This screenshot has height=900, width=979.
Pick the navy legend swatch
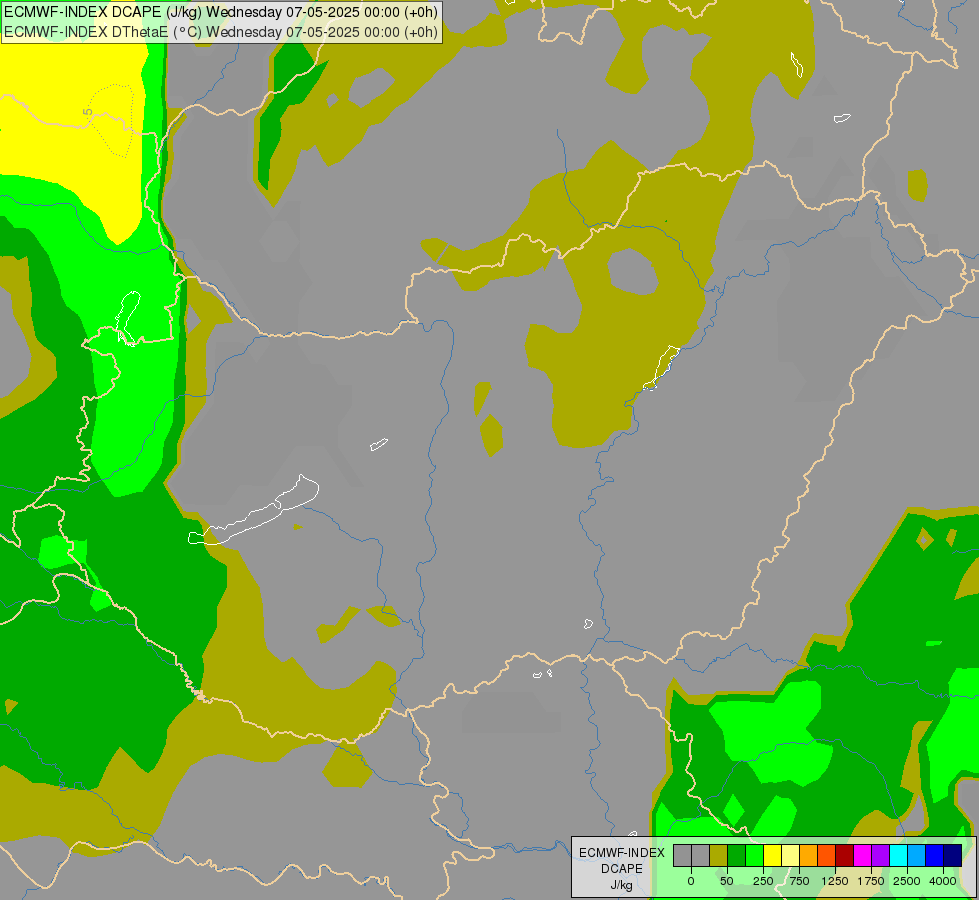953,855
